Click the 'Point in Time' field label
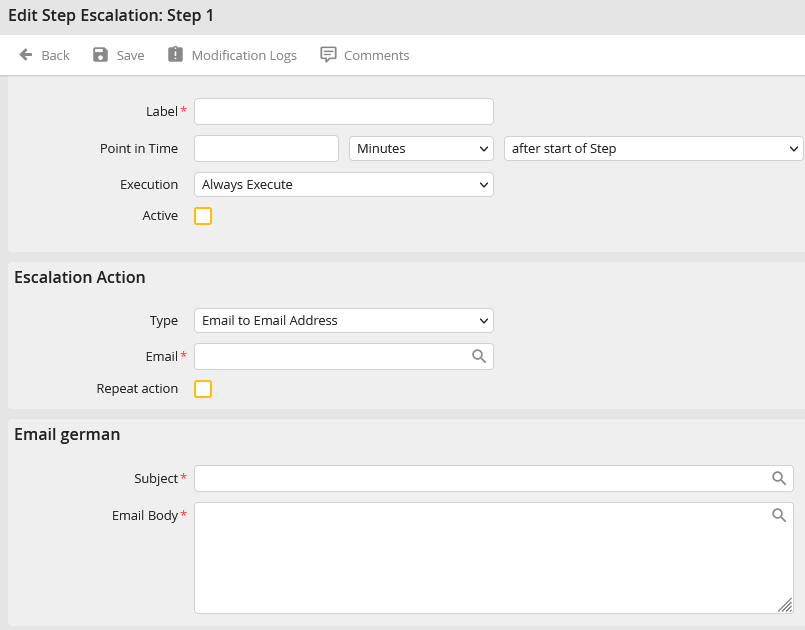The height and width of the screenshot is (630, 805). pos(139,148)
